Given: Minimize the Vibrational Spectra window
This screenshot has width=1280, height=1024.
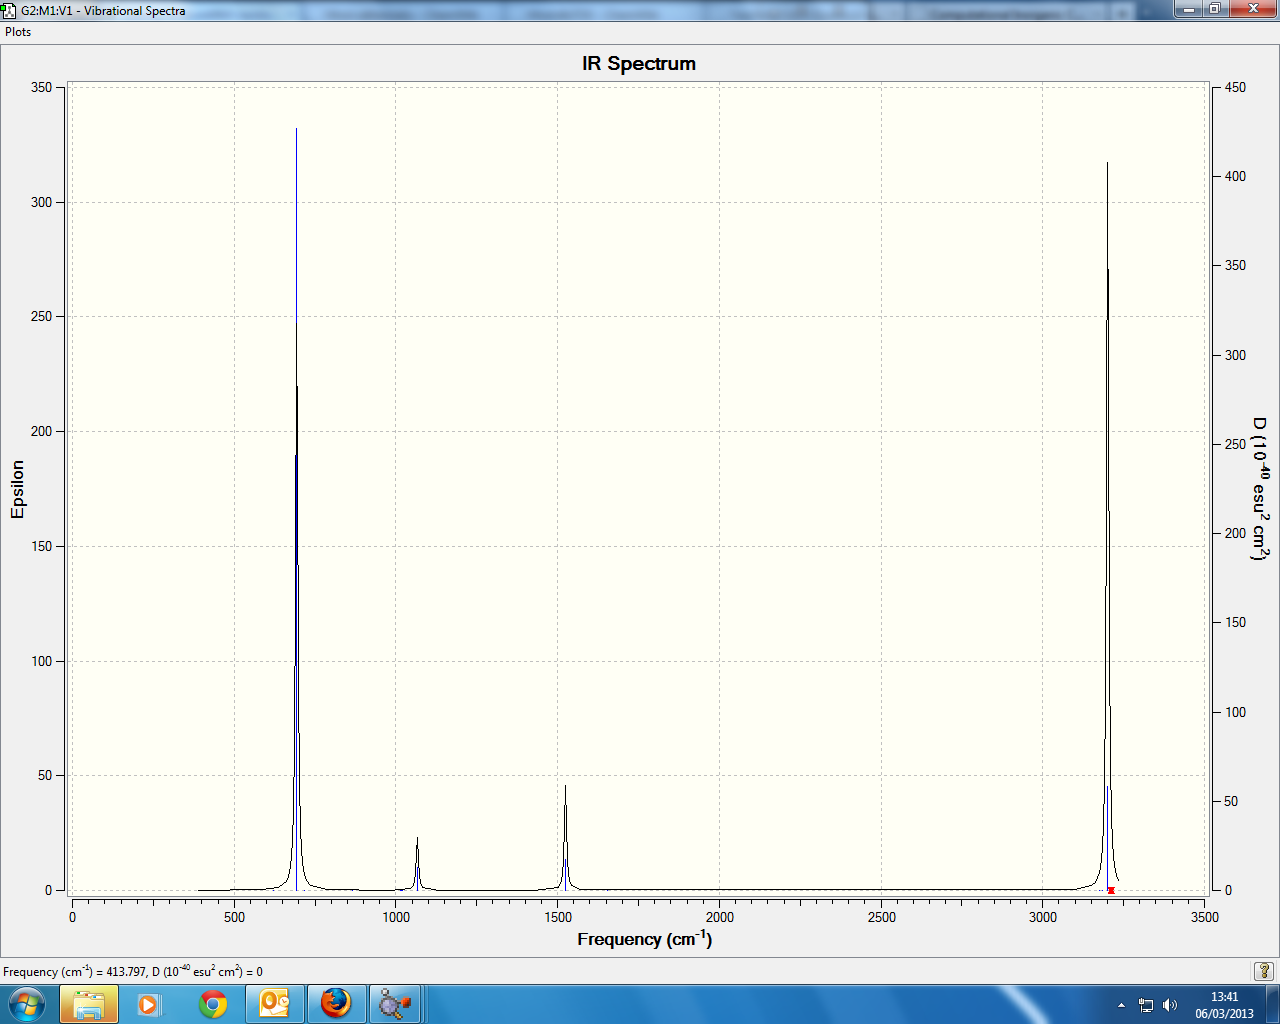Looking at the screenshot, I should [1189, 9].
